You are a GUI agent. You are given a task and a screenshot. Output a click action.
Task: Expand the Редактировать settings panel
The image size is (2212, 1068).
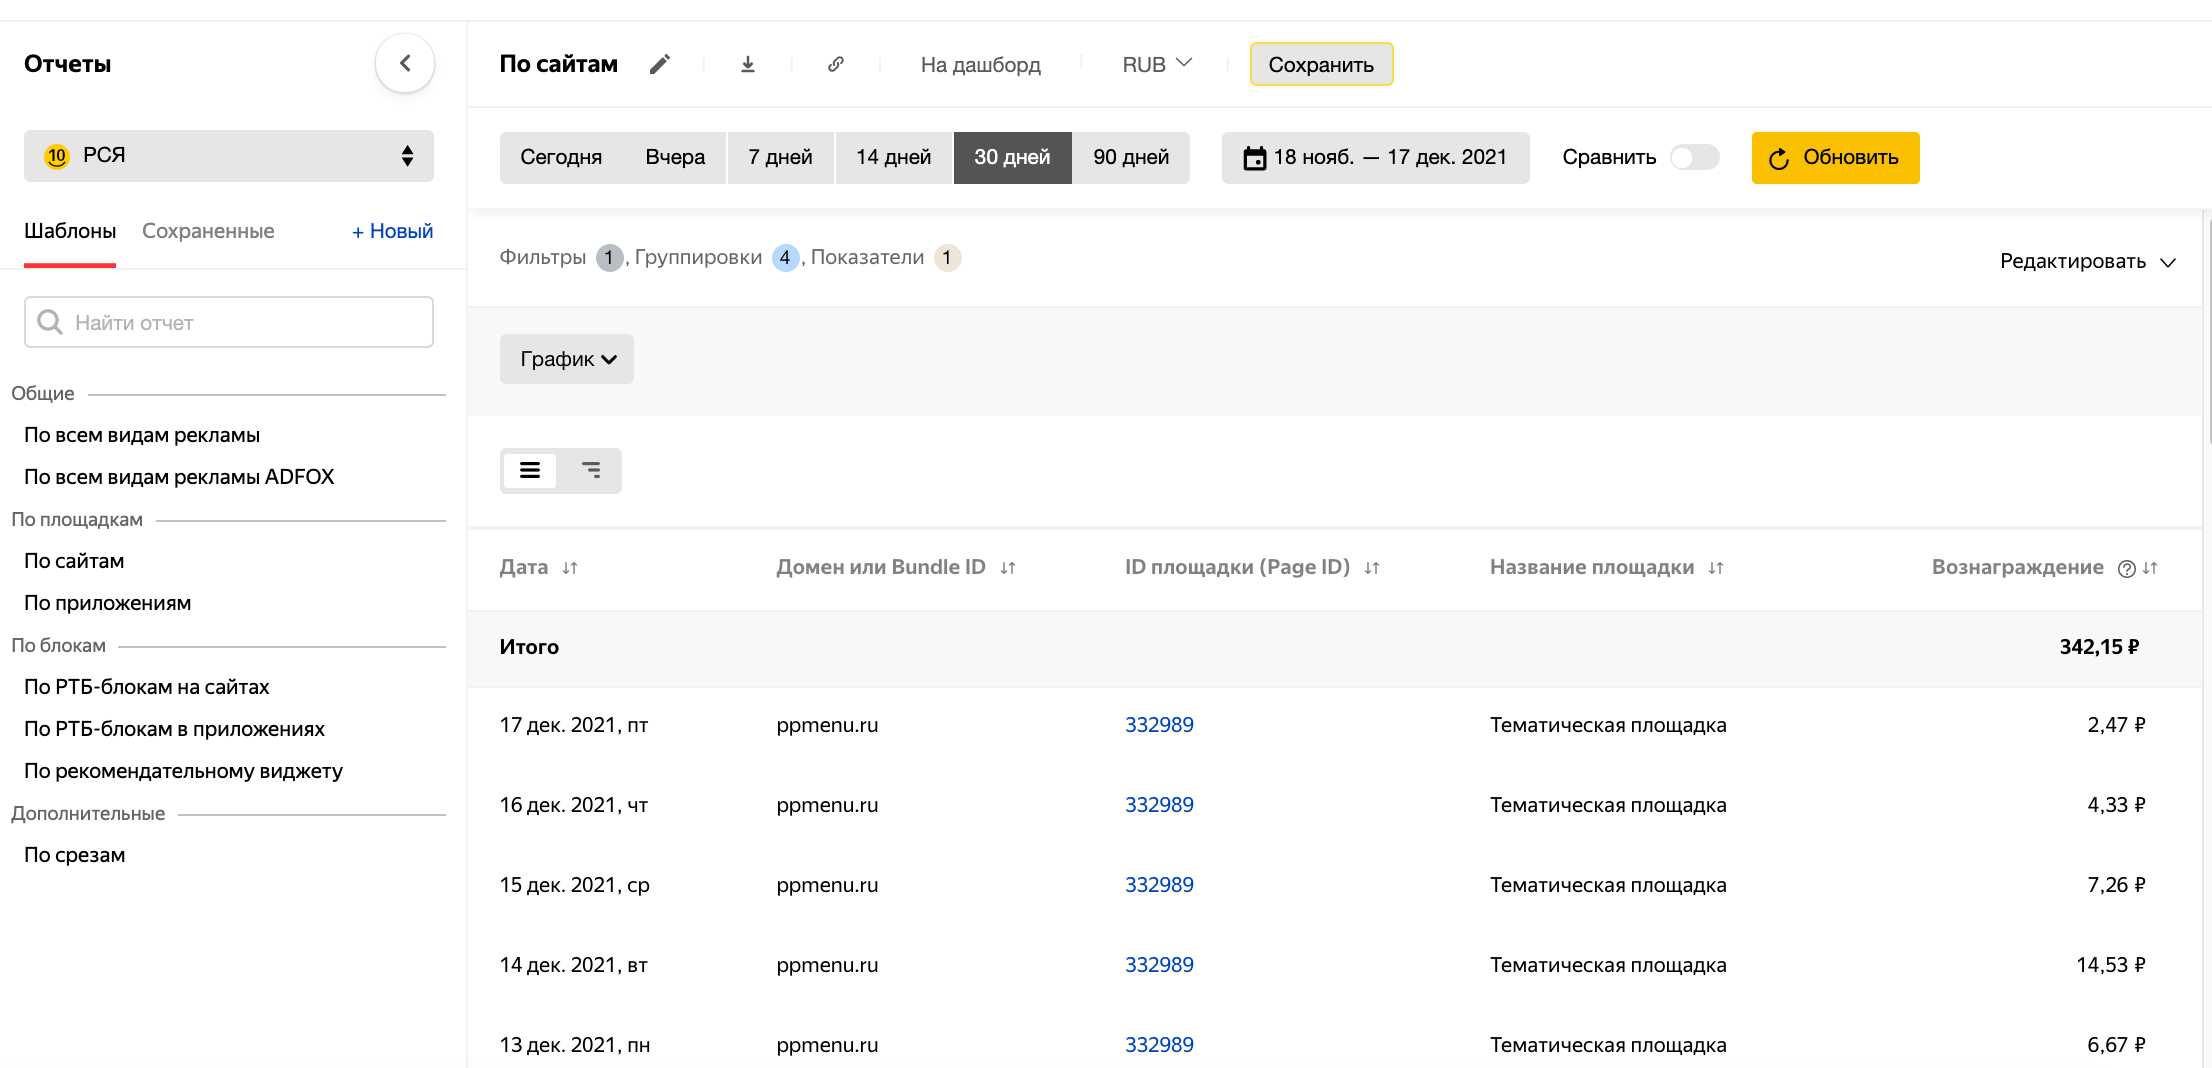2087,262
